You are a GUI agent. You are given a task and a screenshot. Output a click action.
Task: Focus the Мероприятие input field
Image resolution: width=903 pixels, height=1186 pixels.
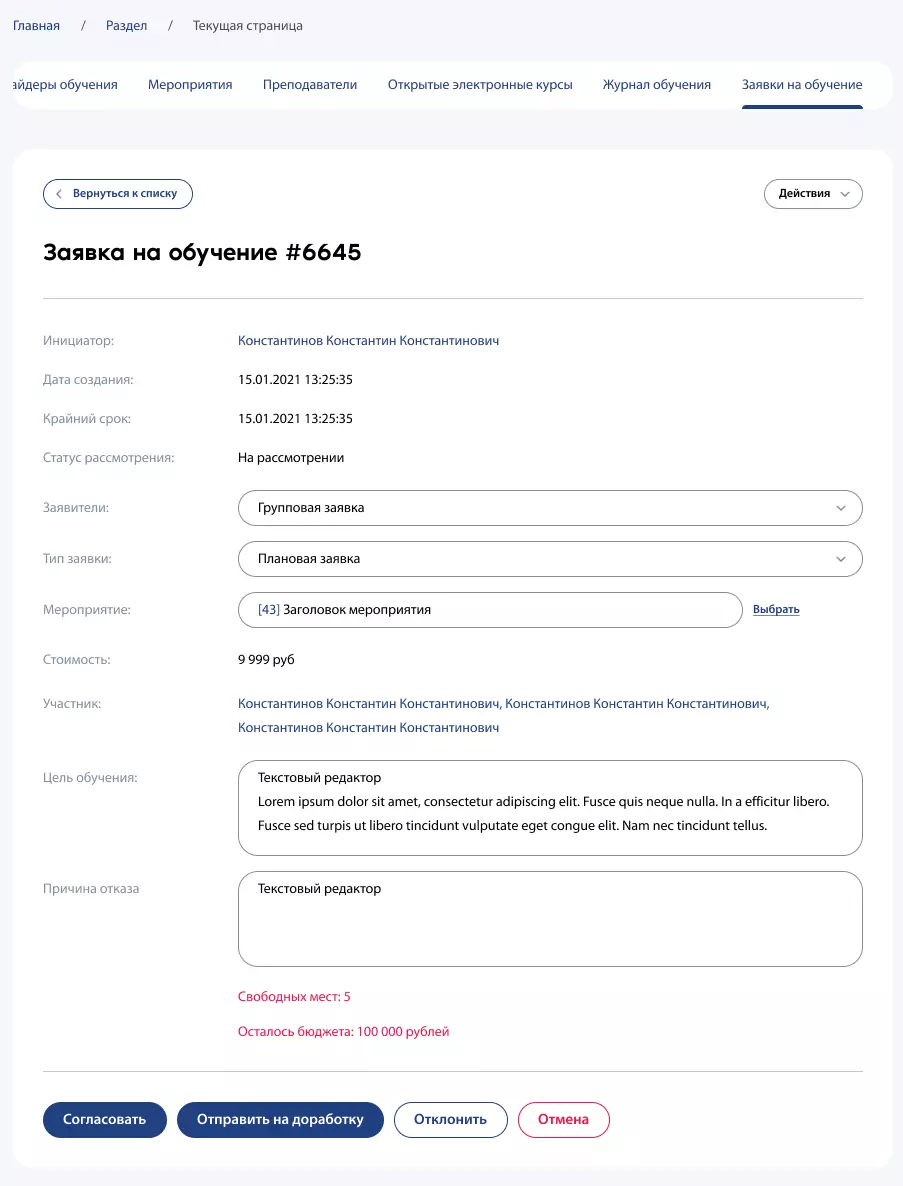point(490,610)
